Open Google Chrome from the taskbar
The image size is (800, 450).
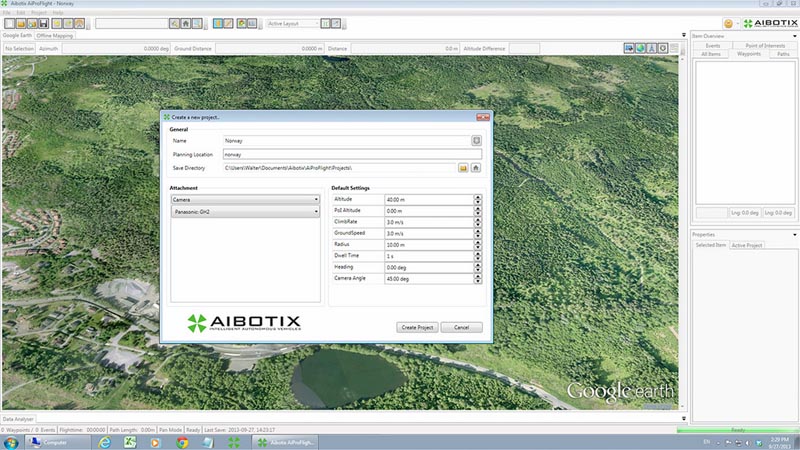coord(182,442)
